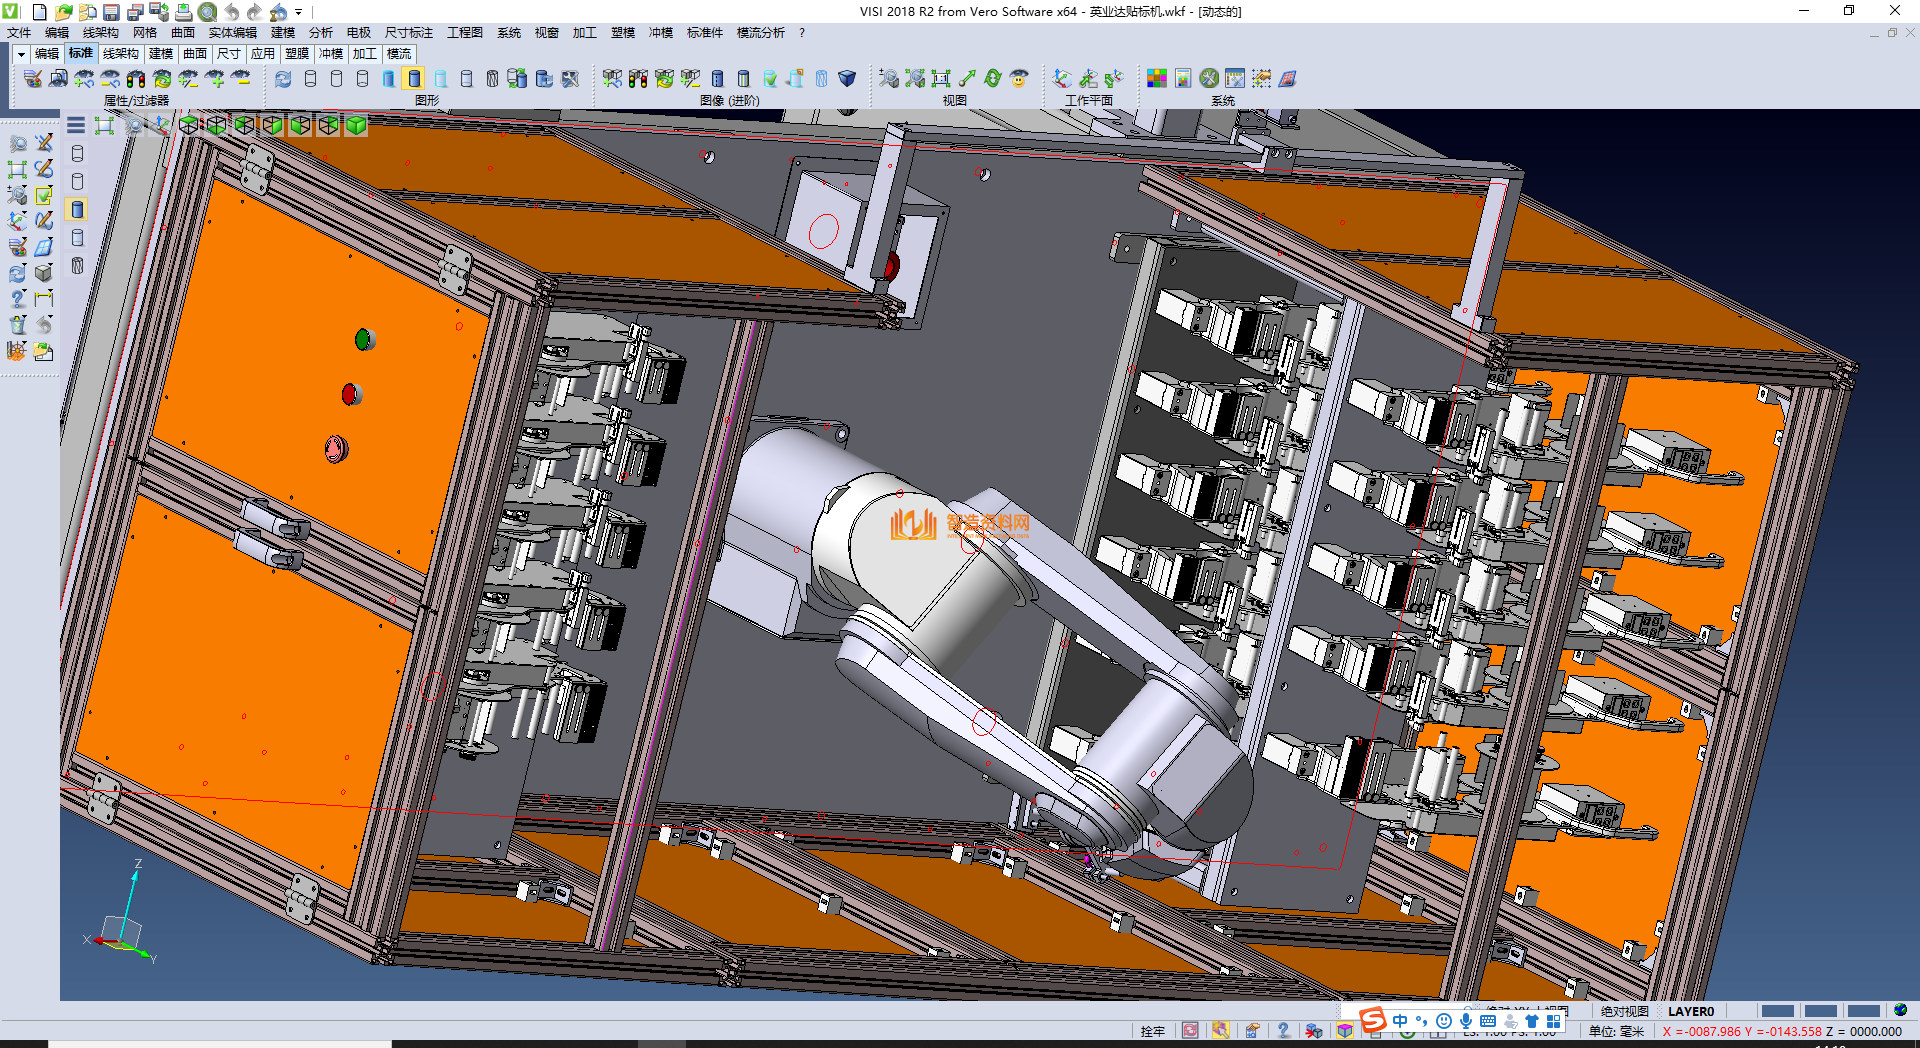Open the ribbon tab list dropdown arrow
Viewport: 1920px width, 1048px height.
click(x=21, y=54)
